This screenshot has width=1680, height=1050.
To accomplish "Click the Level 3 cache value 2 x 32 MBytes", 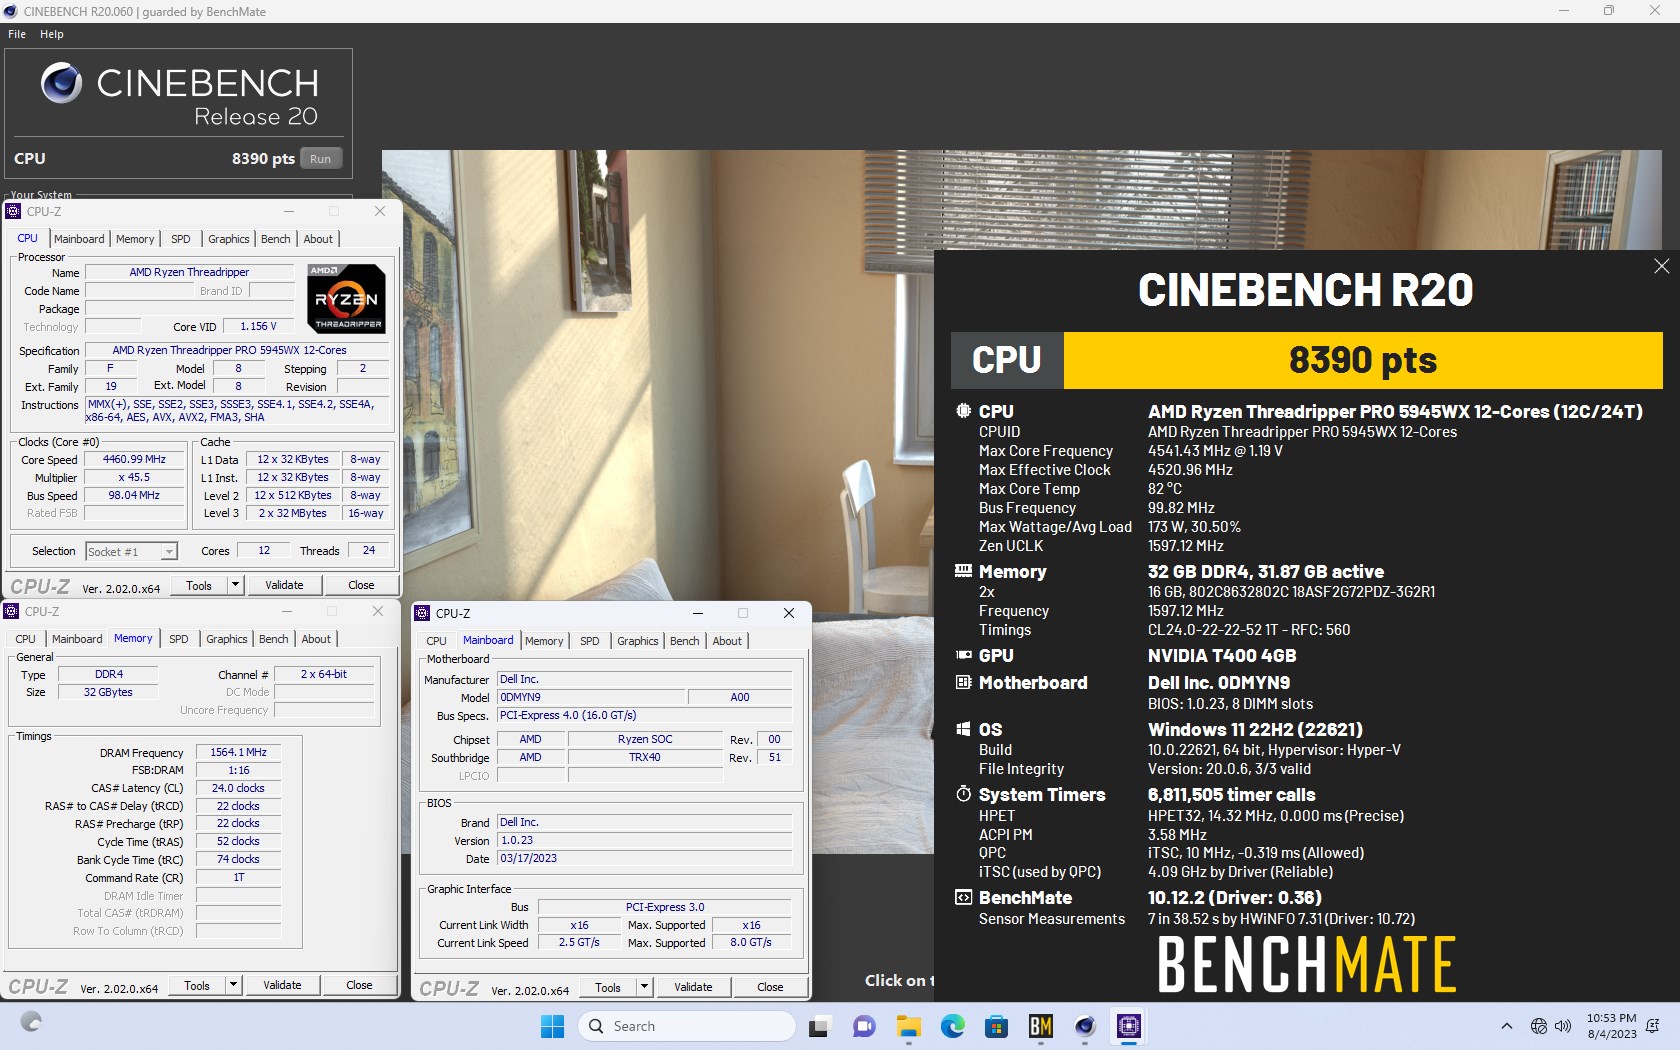I will [293, 514].
